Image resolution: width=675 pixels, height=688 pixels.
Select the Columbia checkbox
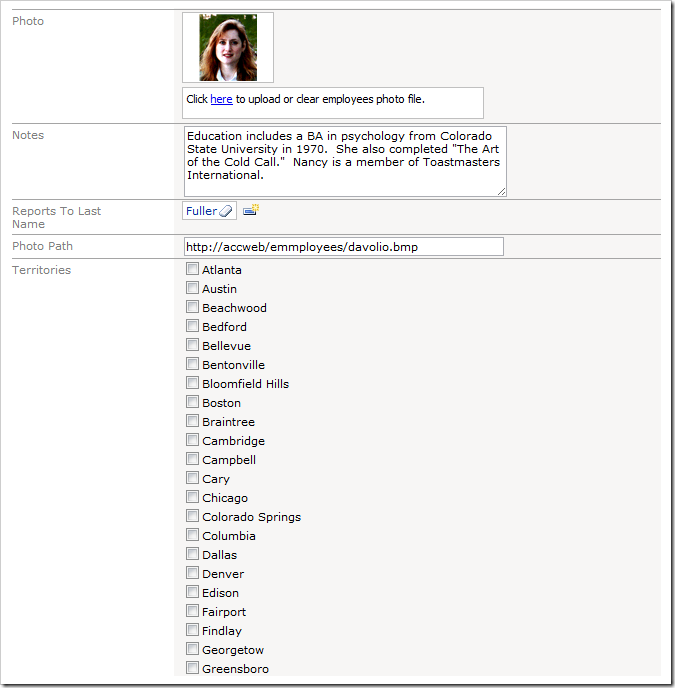[192, 535]
